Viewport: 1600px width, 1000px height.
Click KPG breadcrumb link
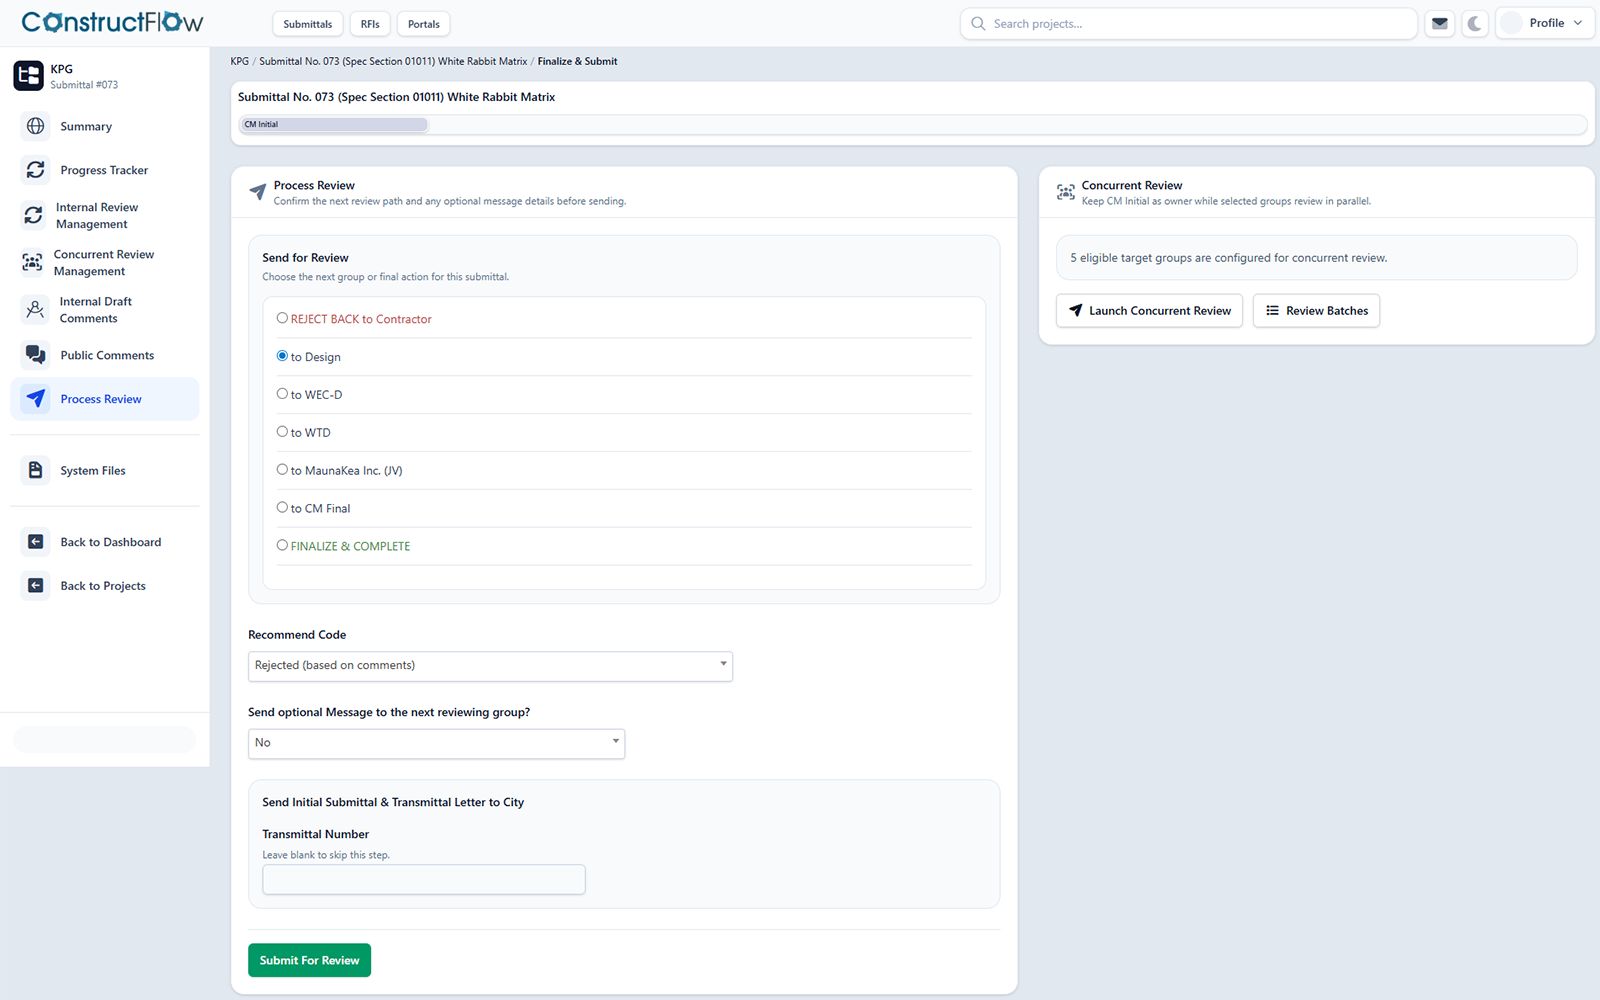click(x=239, y=61)
